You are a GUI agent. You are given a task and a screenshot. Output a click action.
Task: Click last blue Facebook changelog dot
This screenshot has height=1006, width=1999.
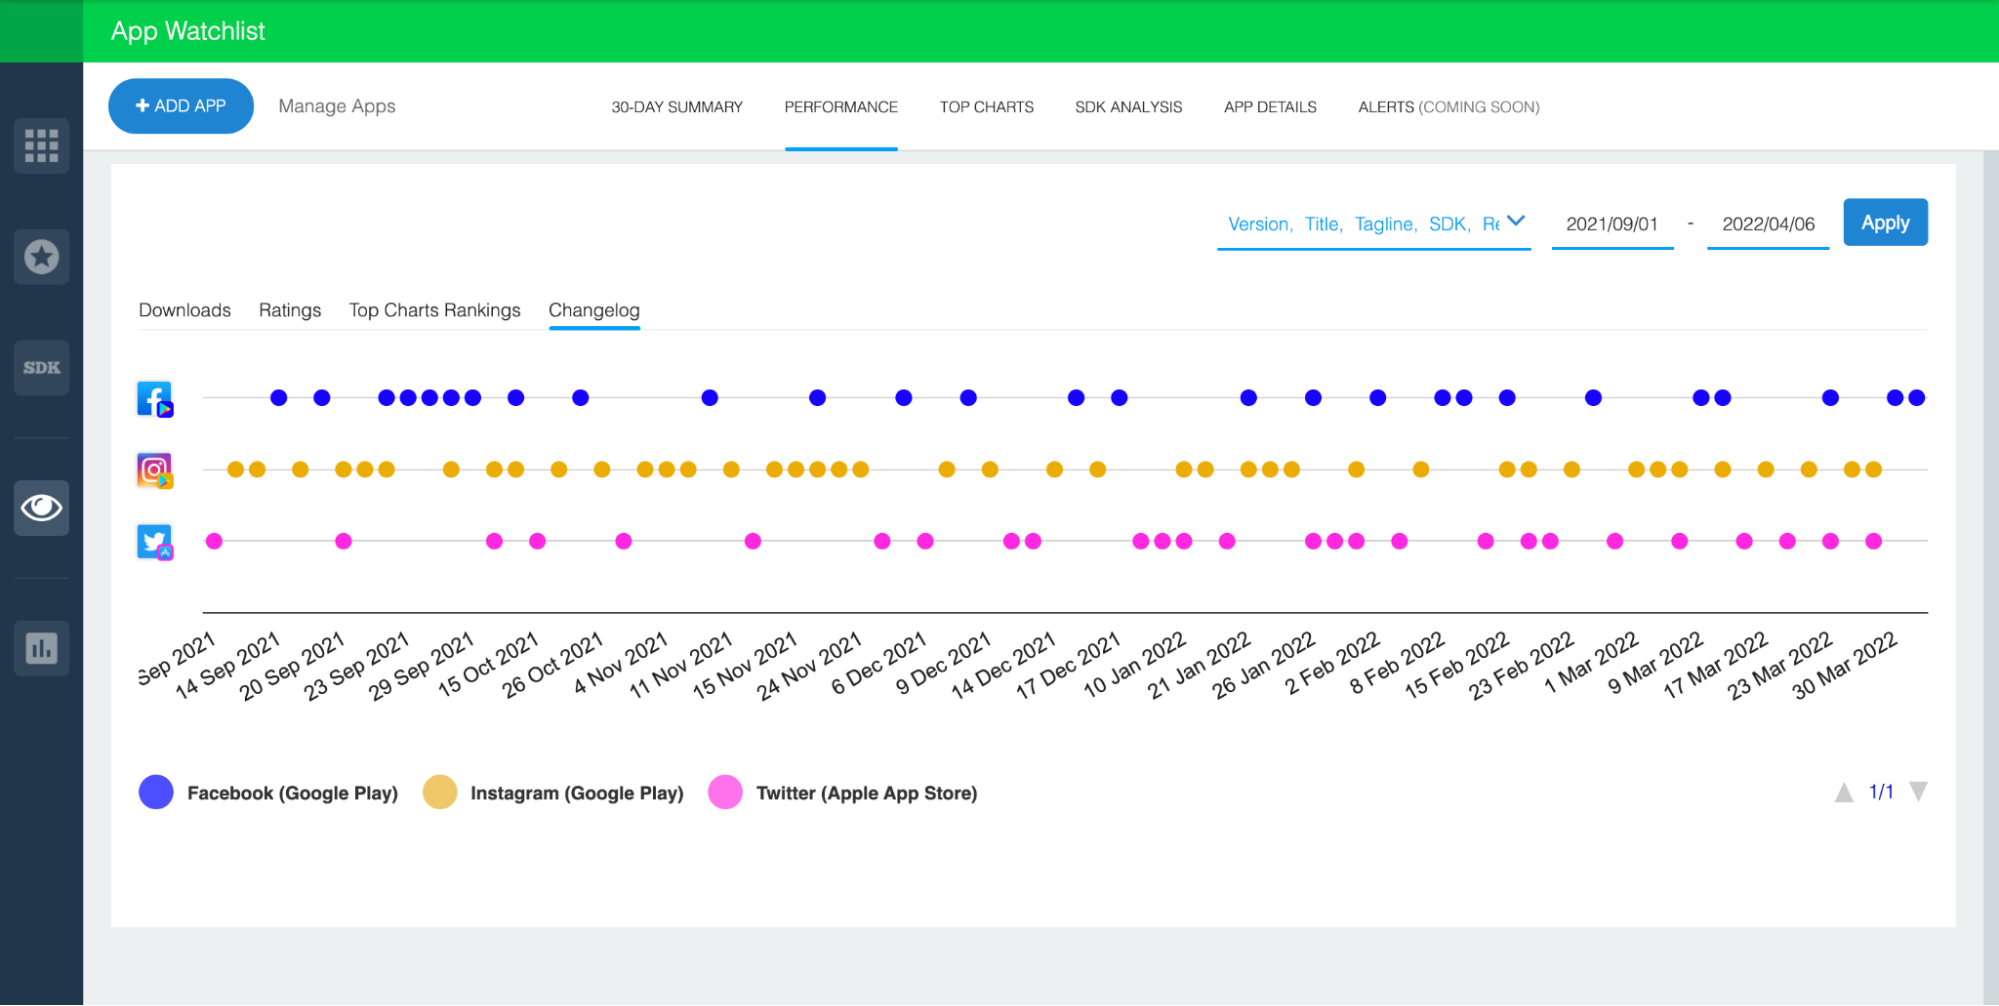tap(1916, 398)
